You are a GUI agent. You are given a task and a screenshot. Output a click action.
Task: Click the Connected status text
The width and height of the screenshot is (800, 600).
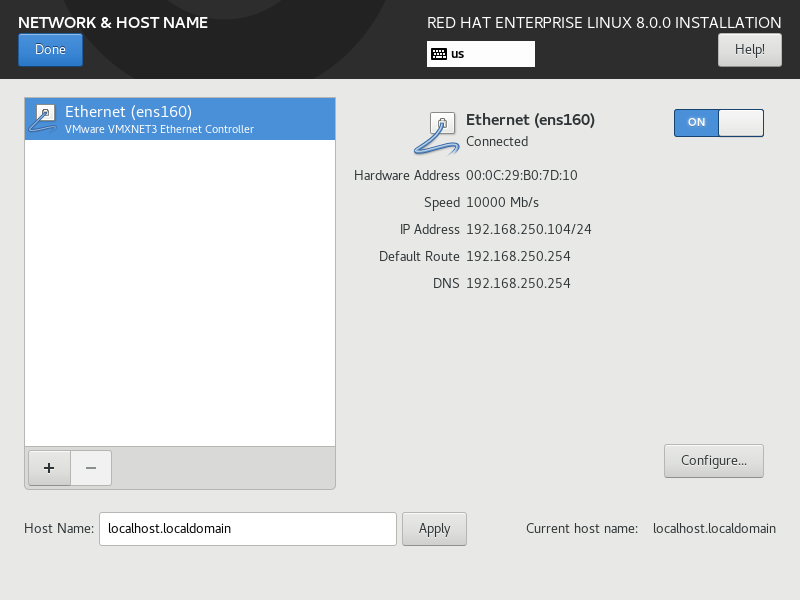pyautogui.click(x=497, y=141)
